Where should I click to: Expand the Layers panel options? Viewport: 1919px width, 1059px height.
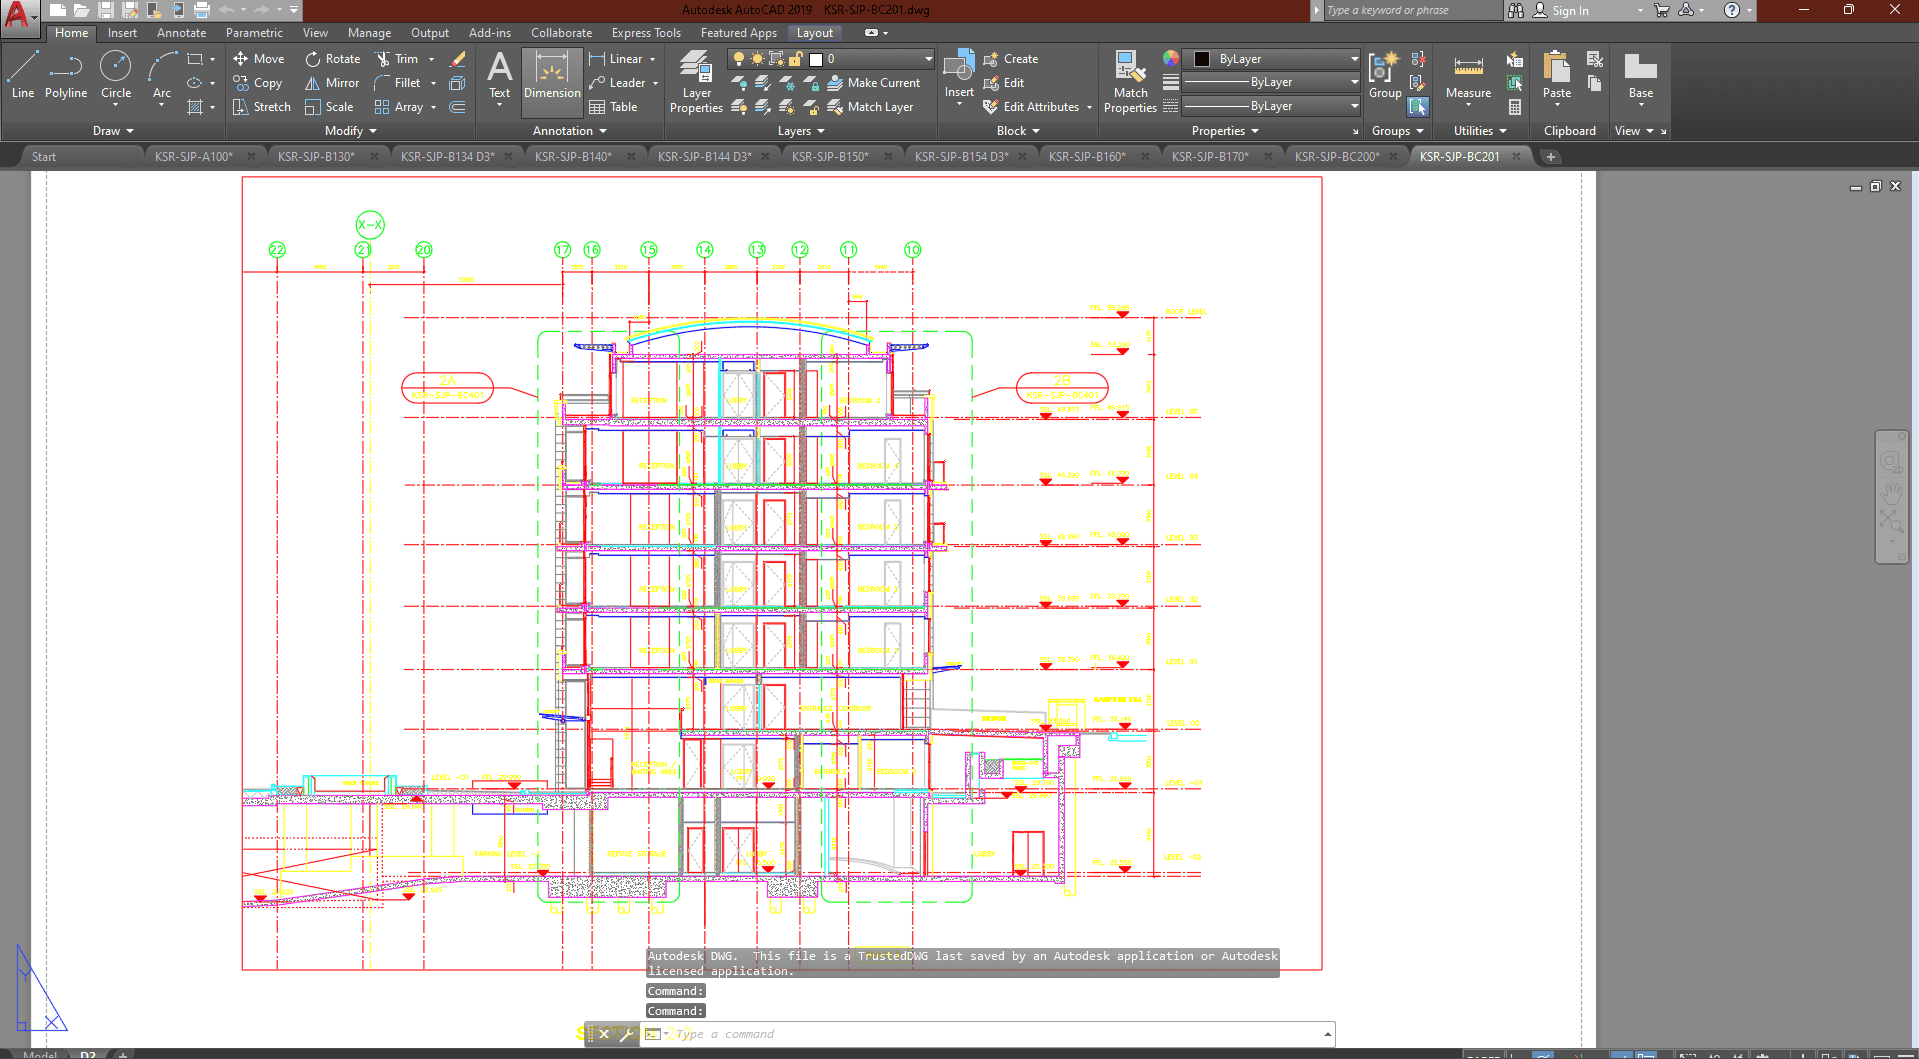click(801, 131)
